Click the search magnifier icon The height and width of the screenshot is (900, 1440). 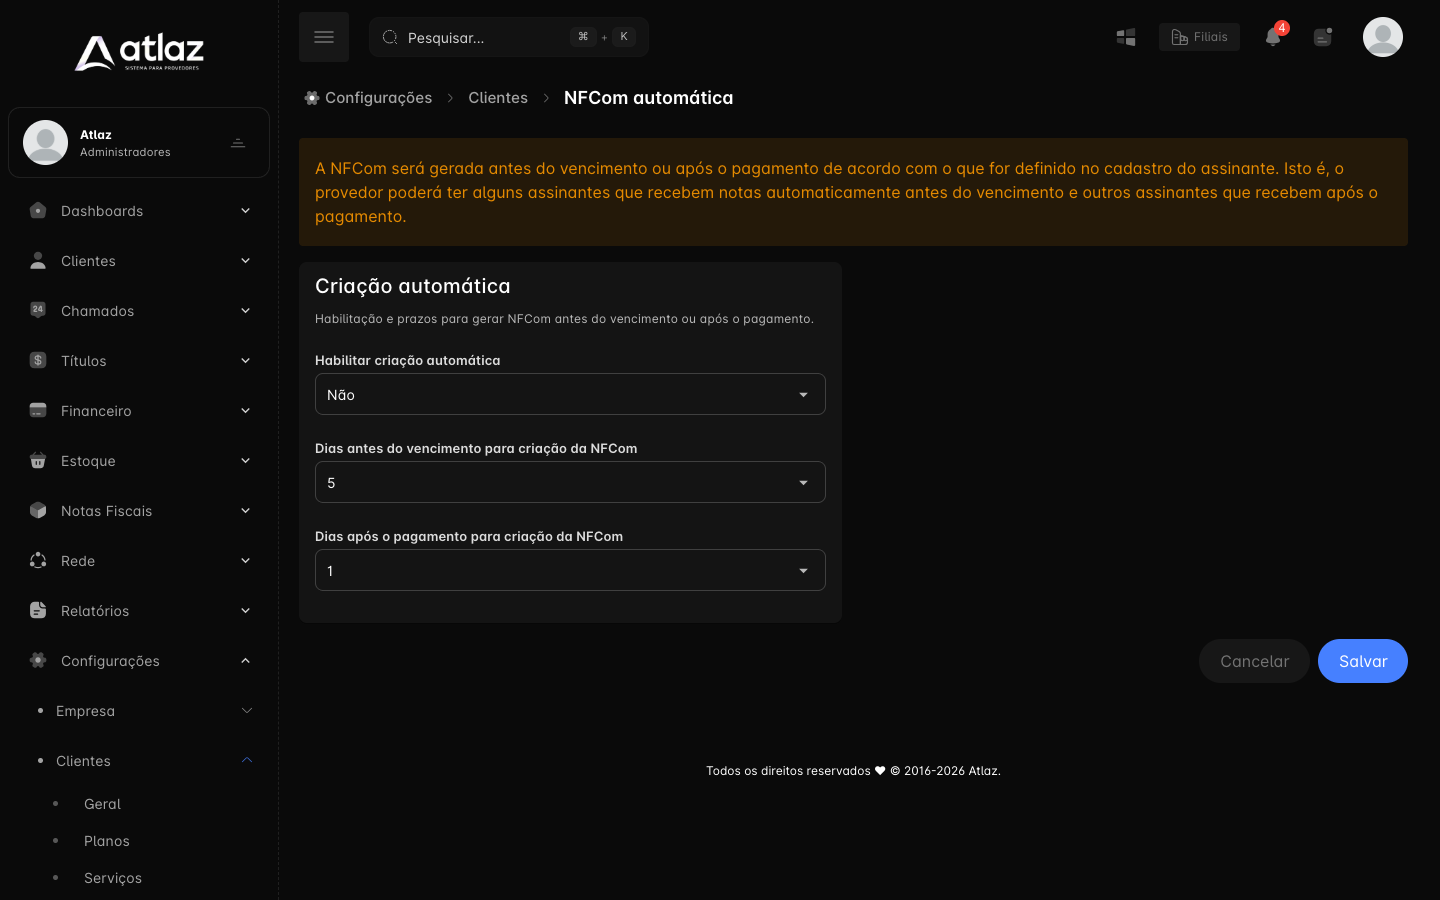click(390, 37)
